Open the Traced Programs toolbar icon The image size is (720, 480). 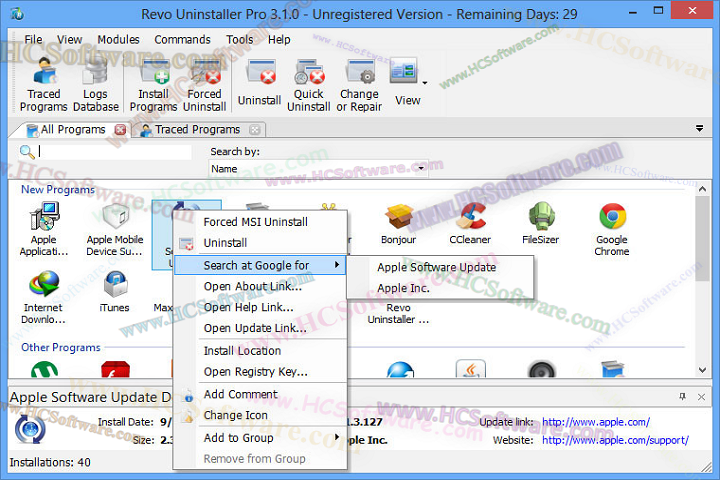click(44, 85)
